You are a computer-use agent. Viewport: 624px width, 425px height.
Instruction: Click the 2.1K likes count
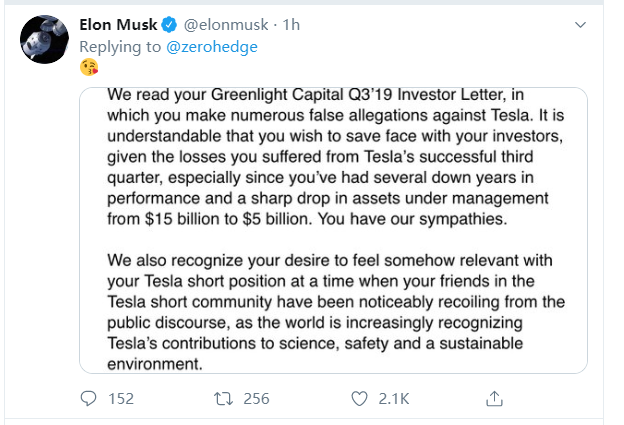coord(393,398)
